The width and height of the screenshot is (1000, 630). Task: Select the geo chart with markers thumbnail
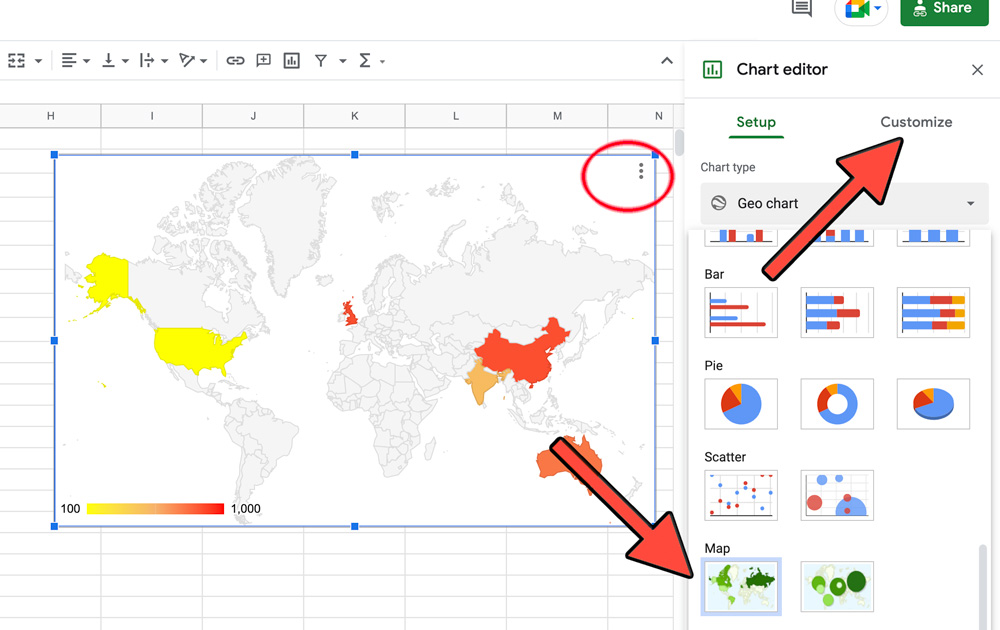837,587
